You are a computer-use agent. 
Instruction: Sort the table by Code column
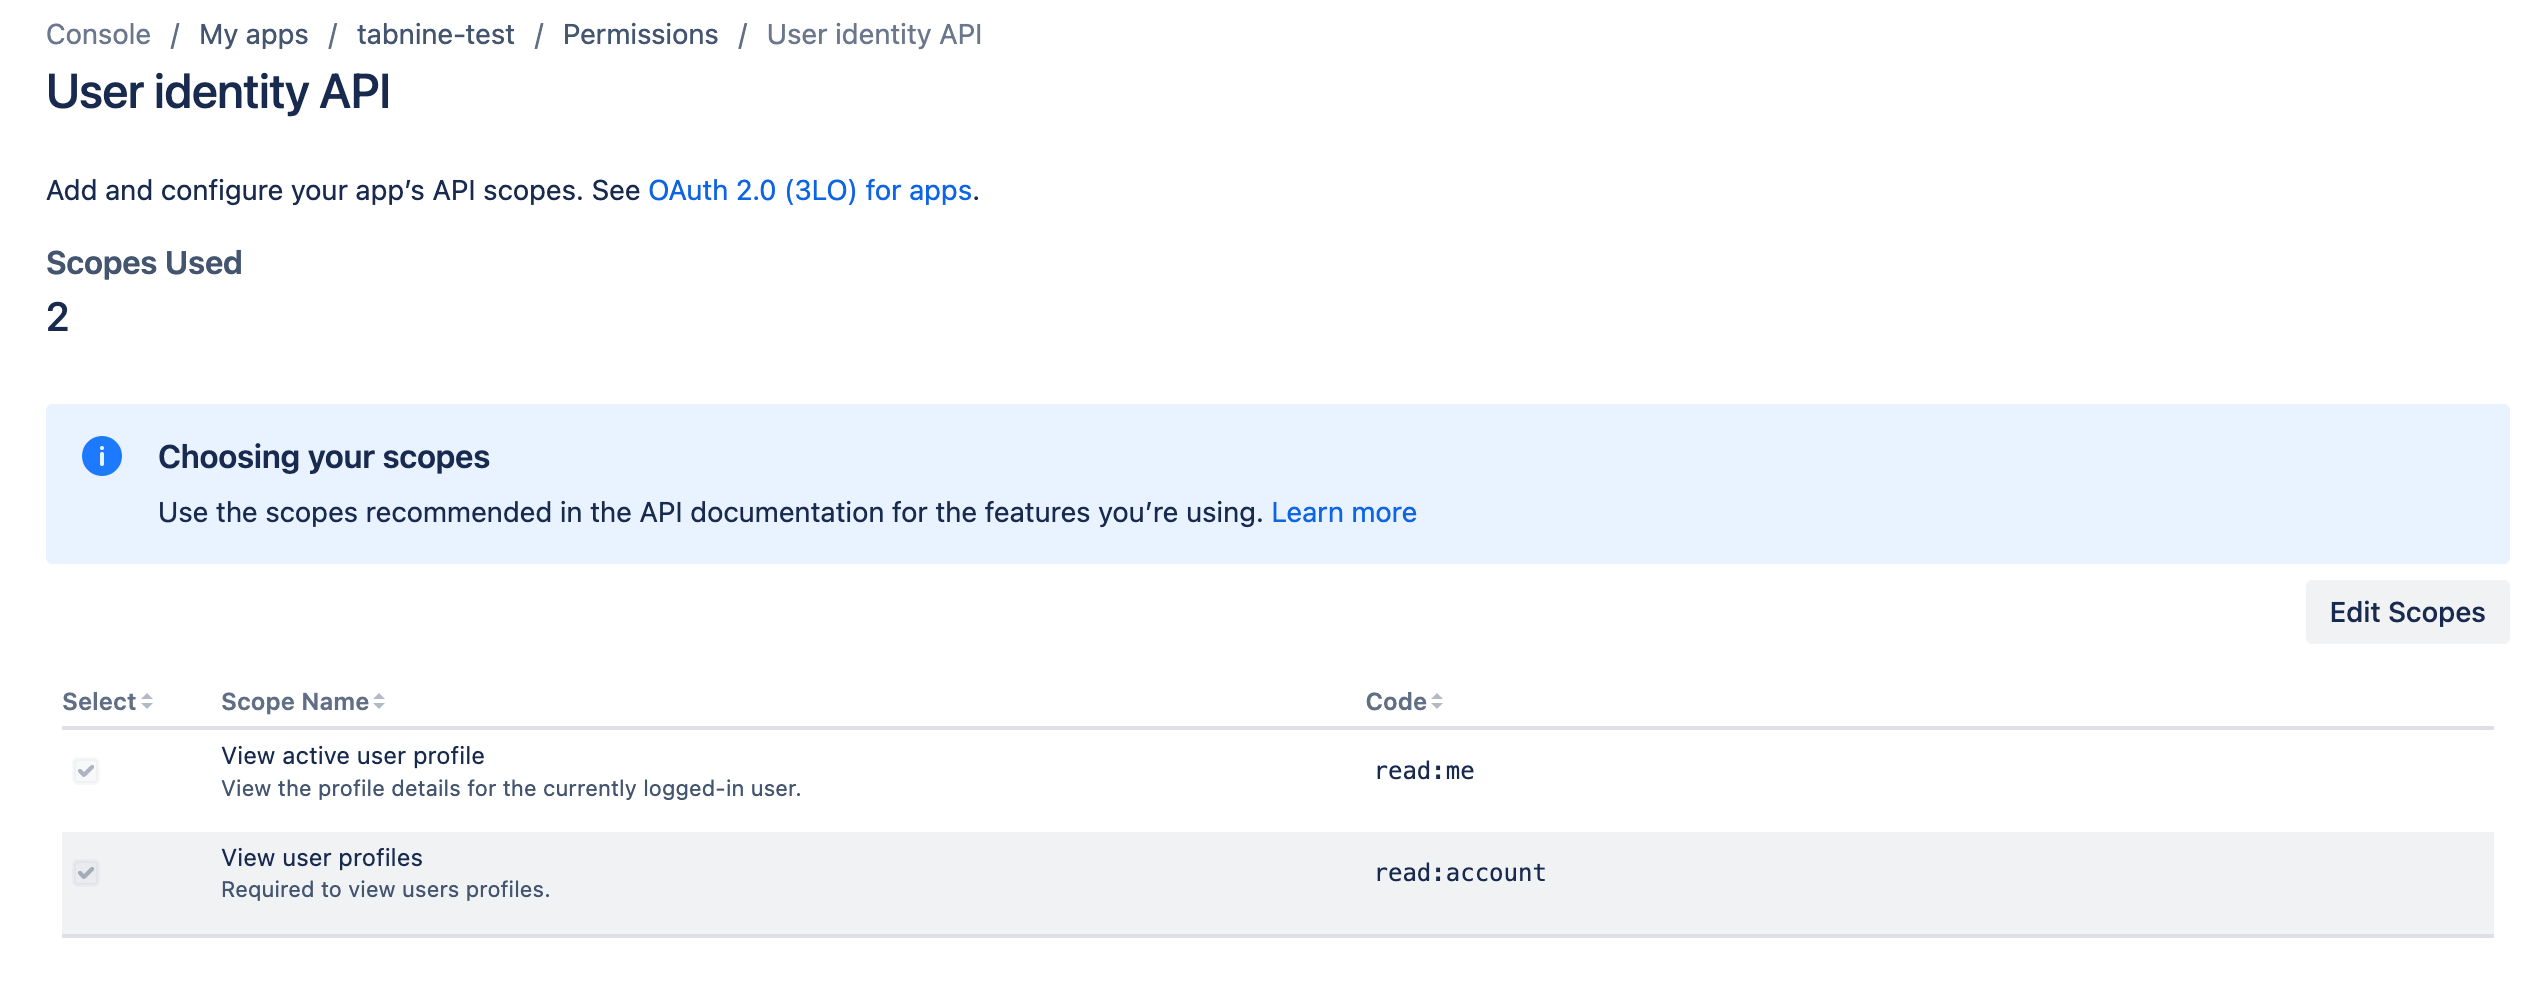point(1403,702)
